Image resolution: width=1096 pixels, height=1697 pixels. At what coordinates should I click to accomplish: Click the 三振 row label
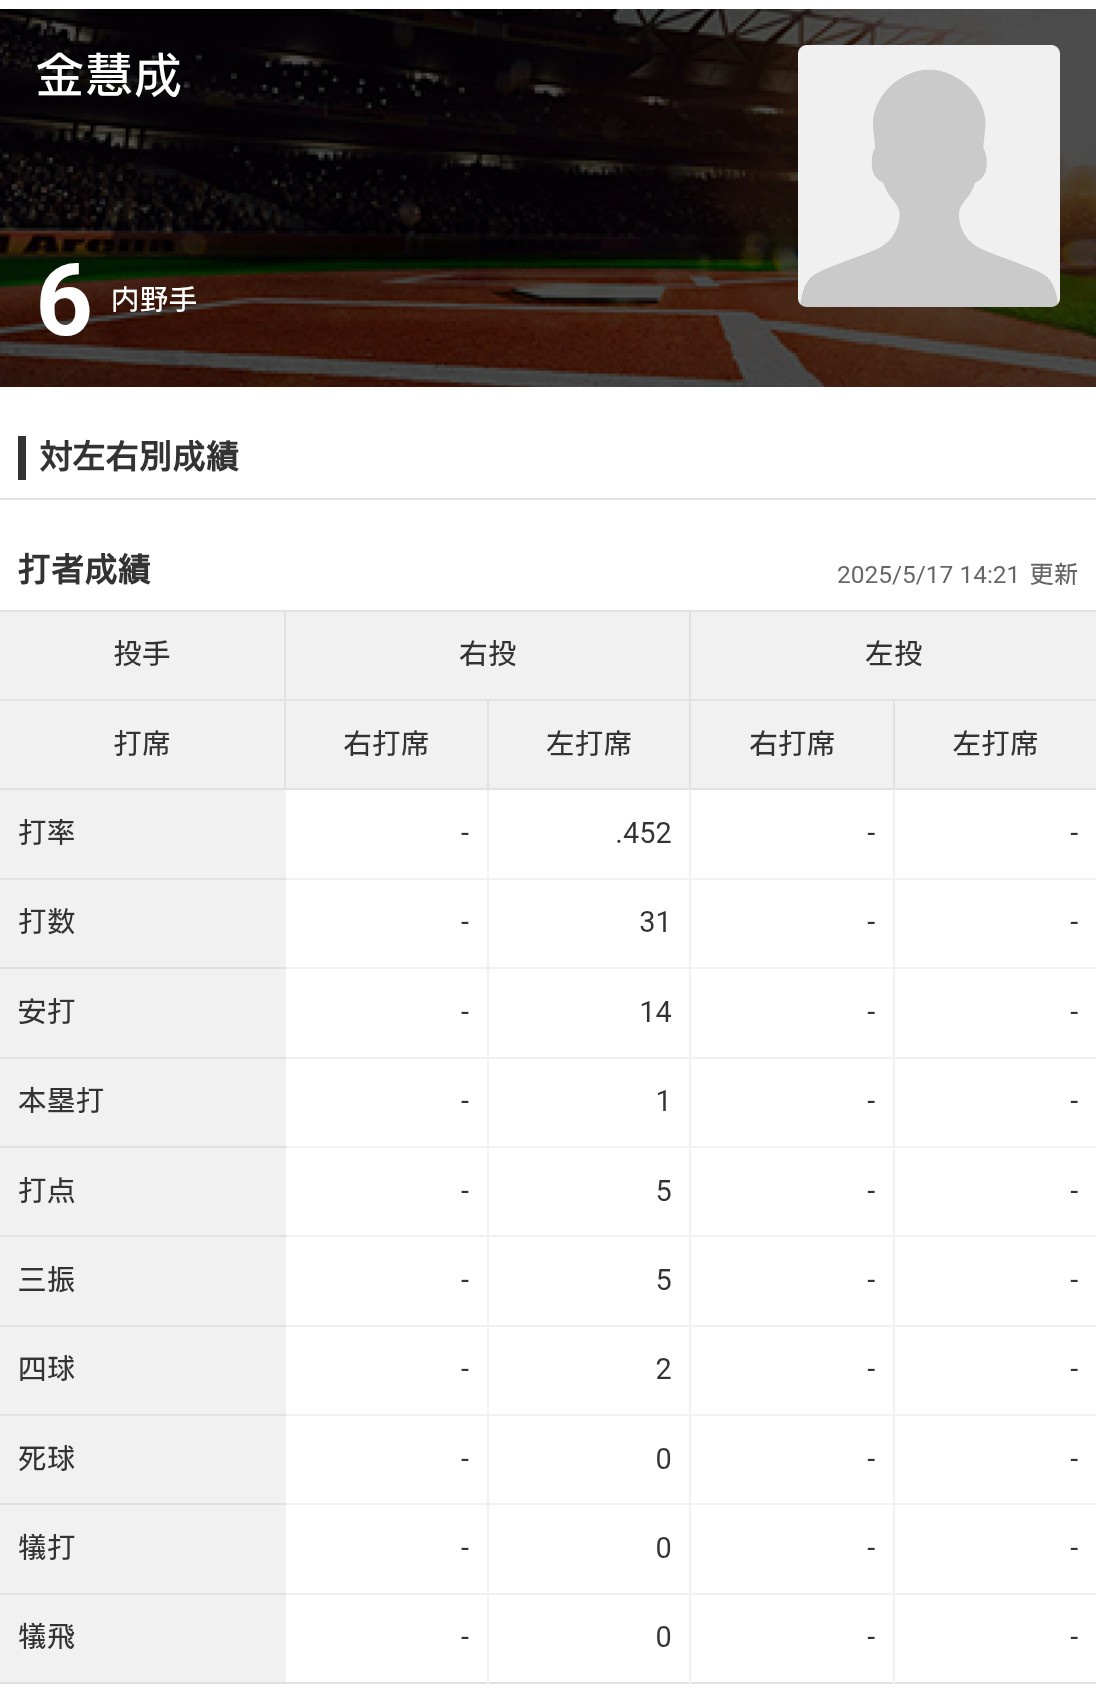tap(47, 1280)
